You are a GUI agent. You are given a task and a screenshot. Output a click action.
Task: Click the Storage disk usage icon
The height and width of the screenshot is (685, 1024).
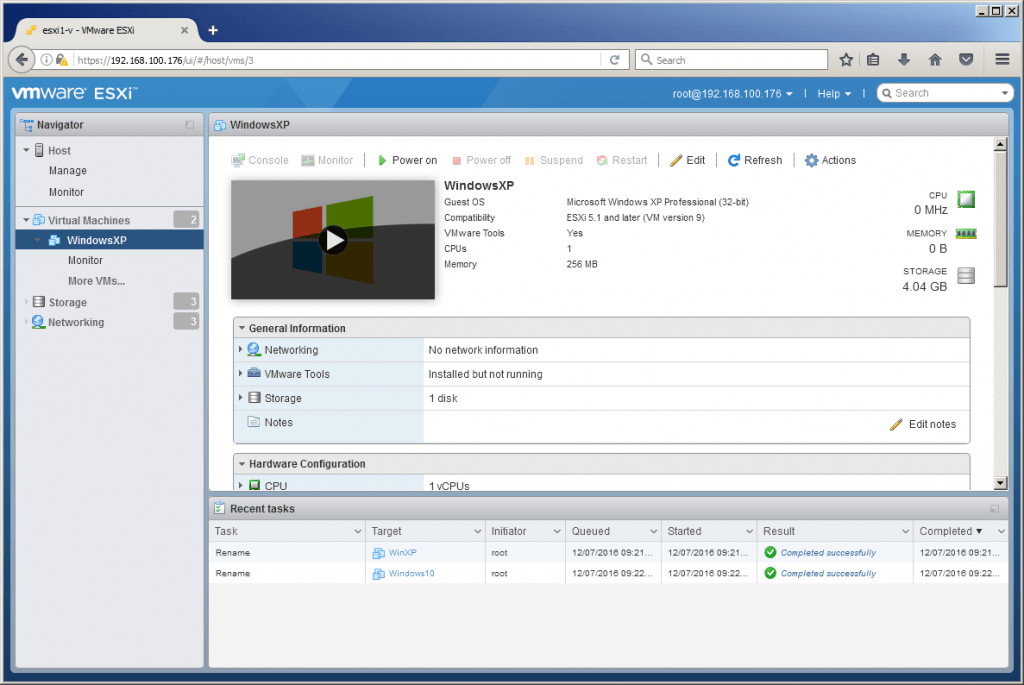(966, 276)
